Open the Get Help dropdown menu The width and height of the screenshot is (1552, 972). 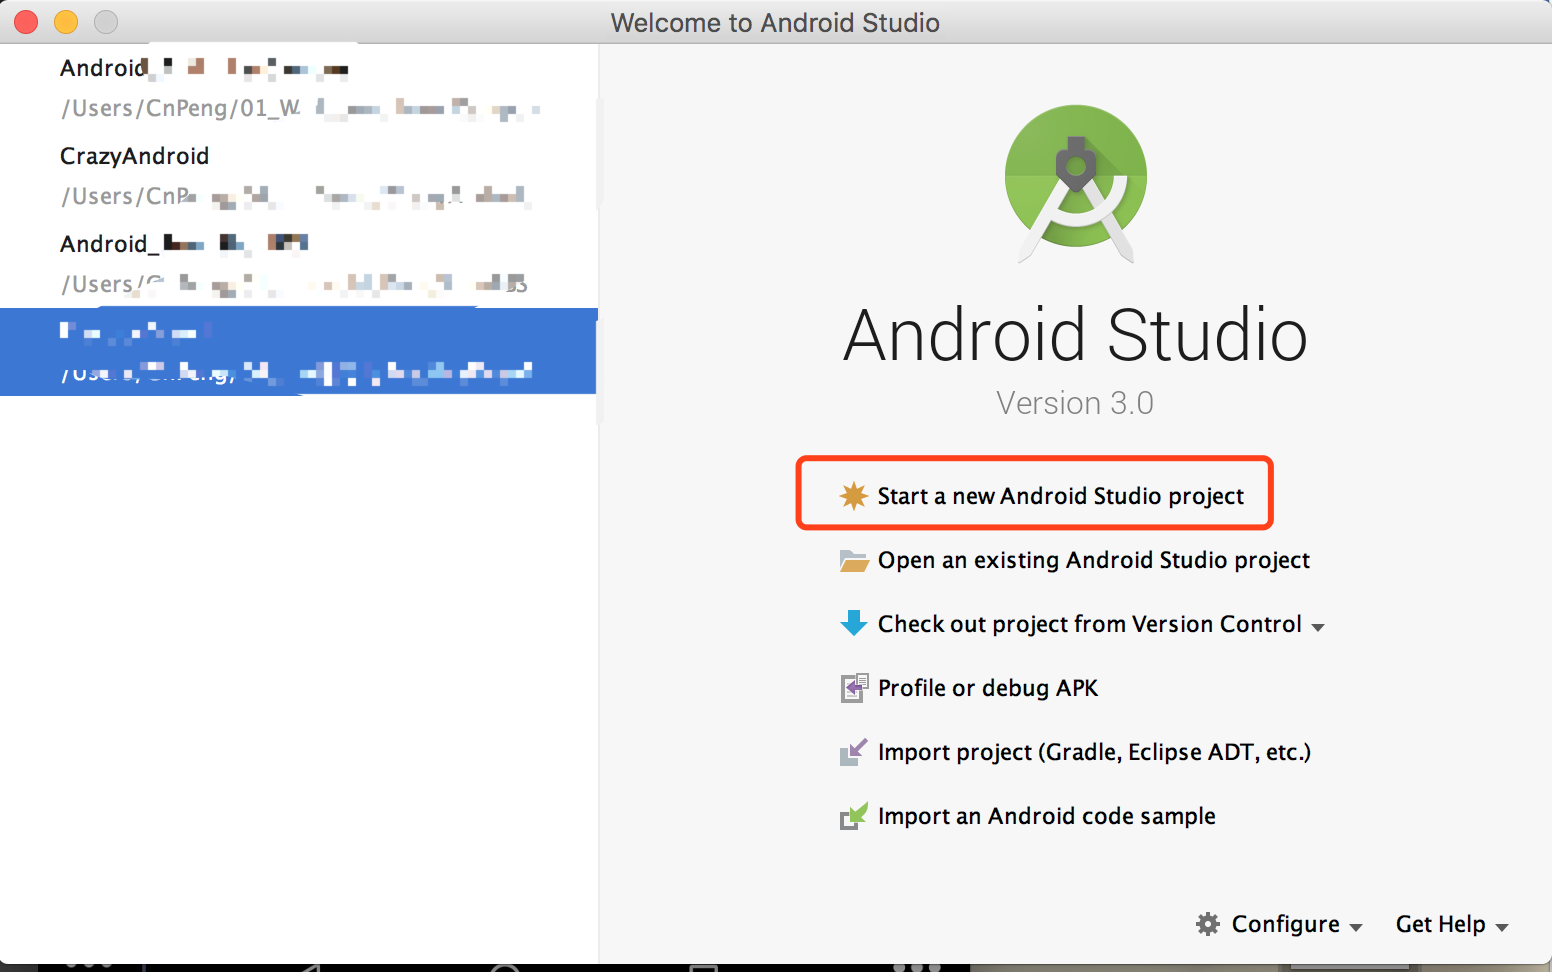pyautogui.click(x=1452, y=924)
